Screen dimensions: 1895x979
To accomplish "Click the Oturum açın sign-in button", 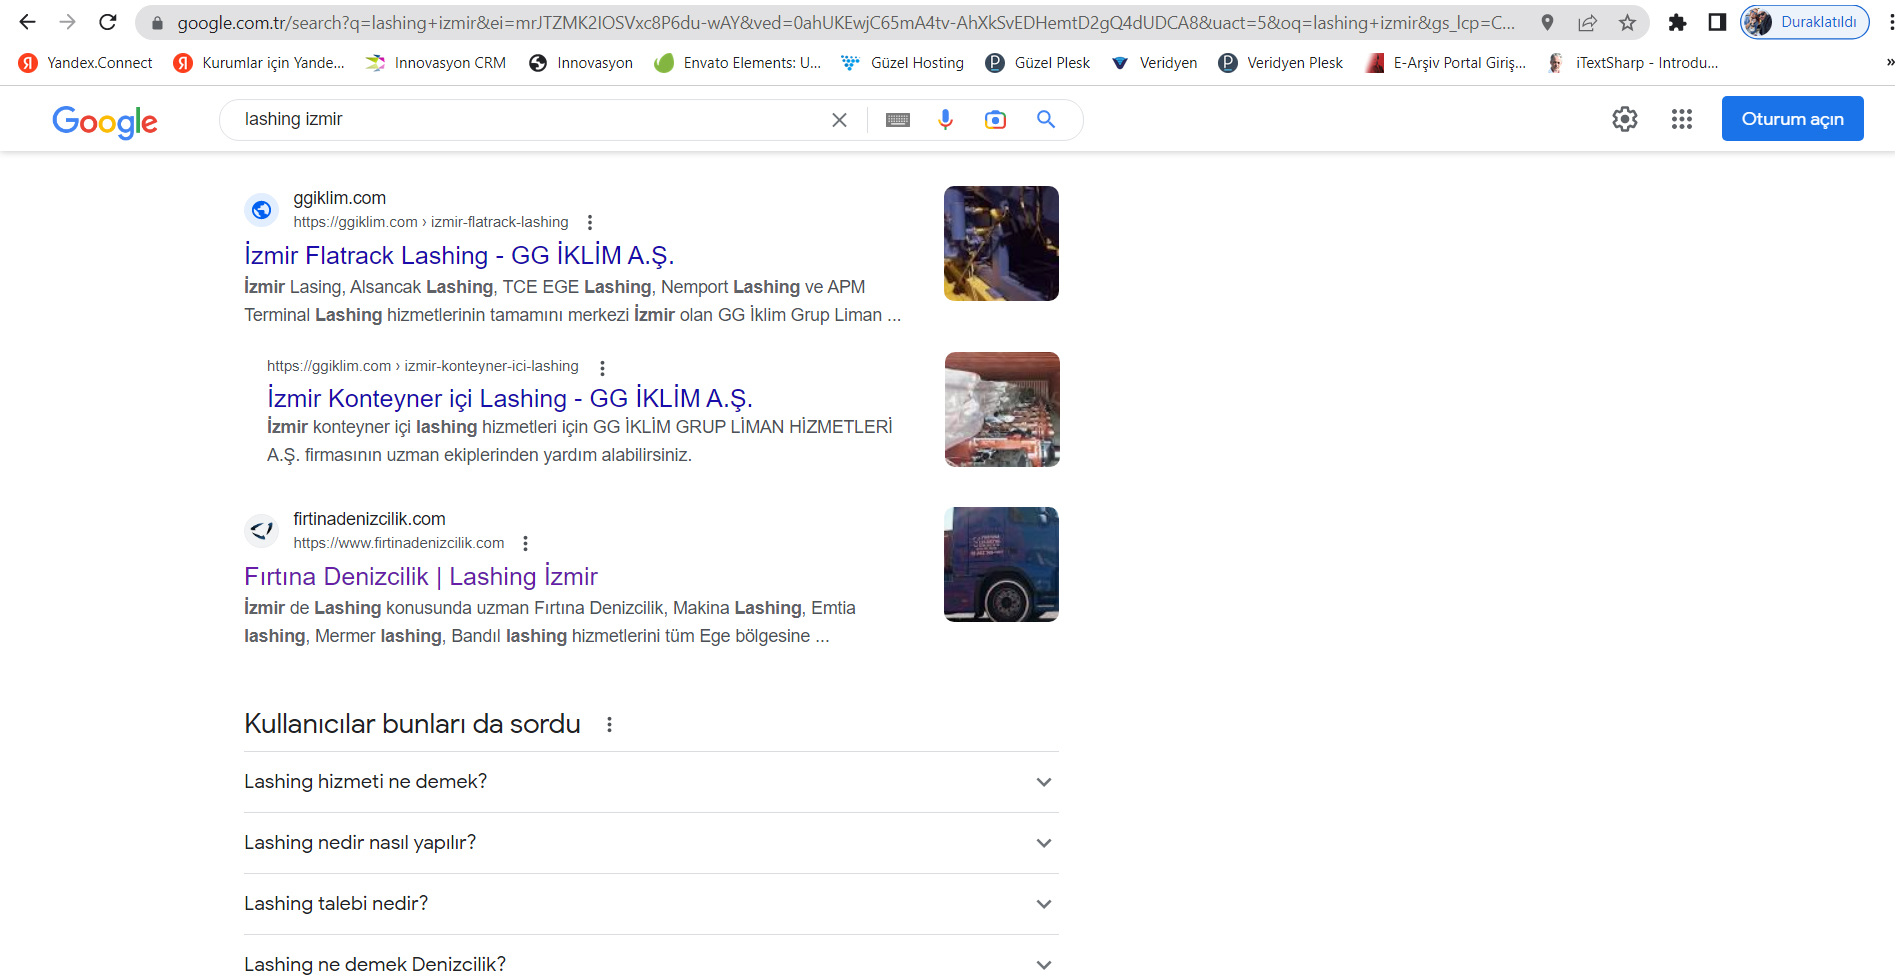I will point(1792,119).
